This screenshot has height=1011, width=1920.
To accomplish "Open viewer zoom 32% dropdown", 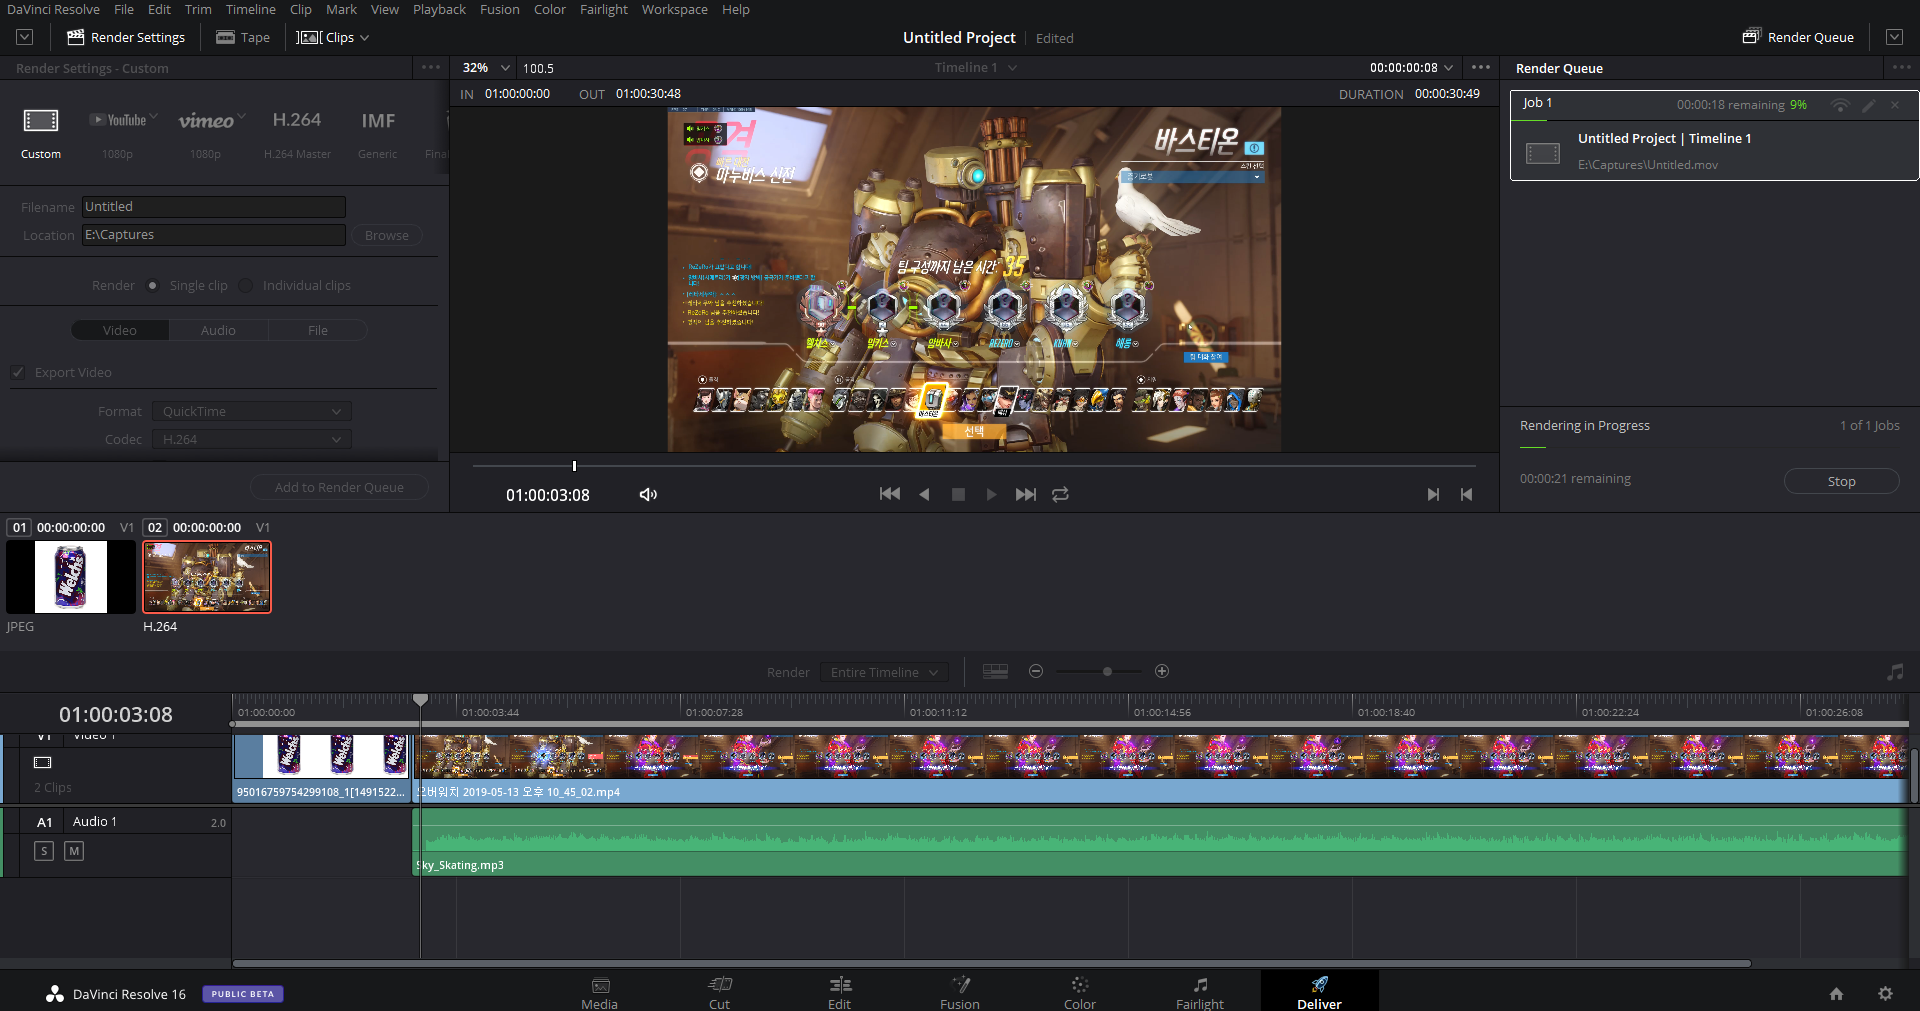I will click(x=486, y=67).
